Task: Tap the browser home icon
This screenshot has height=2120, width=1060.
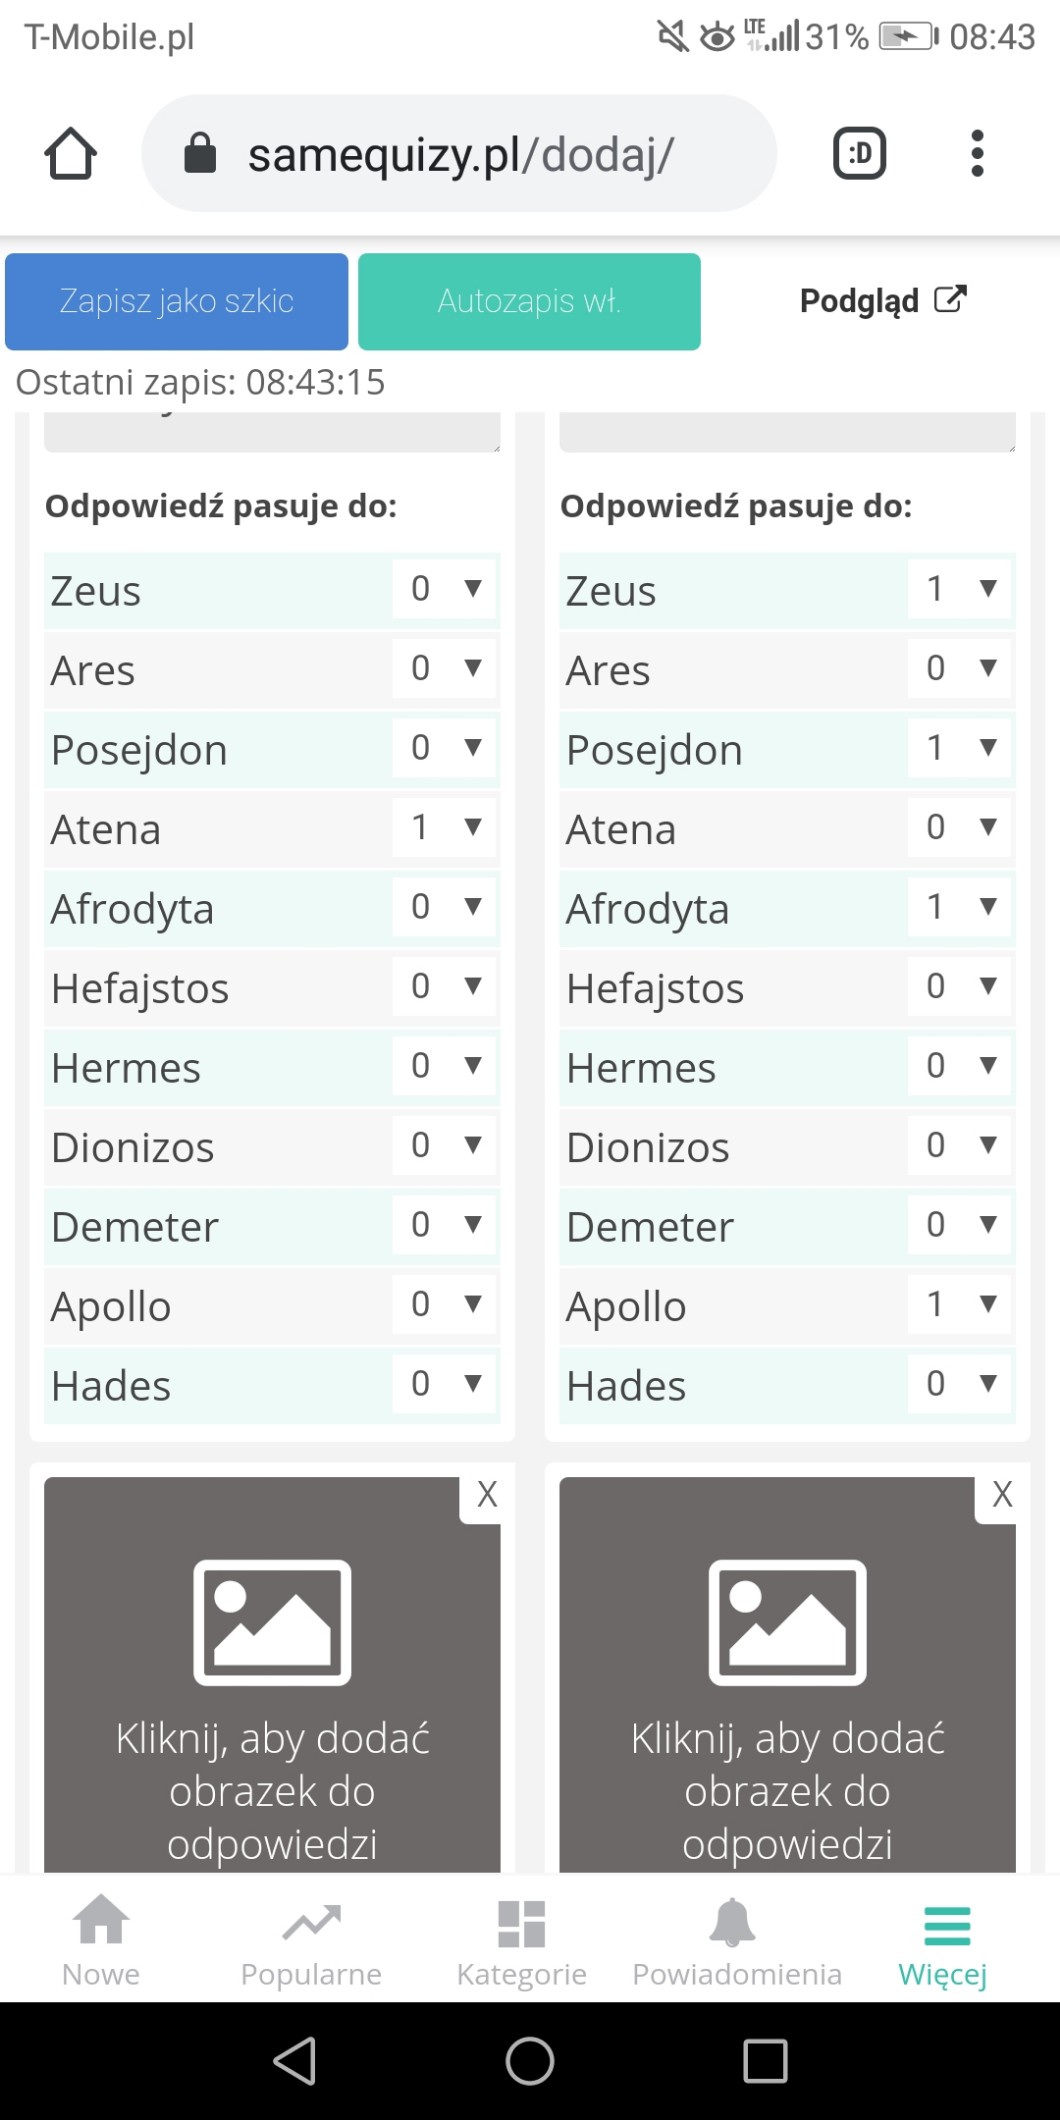Action: 70,154
